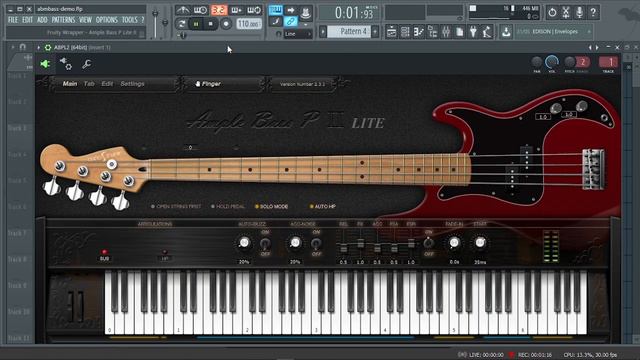Toggle the metronome icon
Image resolution: width=640 pixels, height=360 pixels.
tap(183, 10)
